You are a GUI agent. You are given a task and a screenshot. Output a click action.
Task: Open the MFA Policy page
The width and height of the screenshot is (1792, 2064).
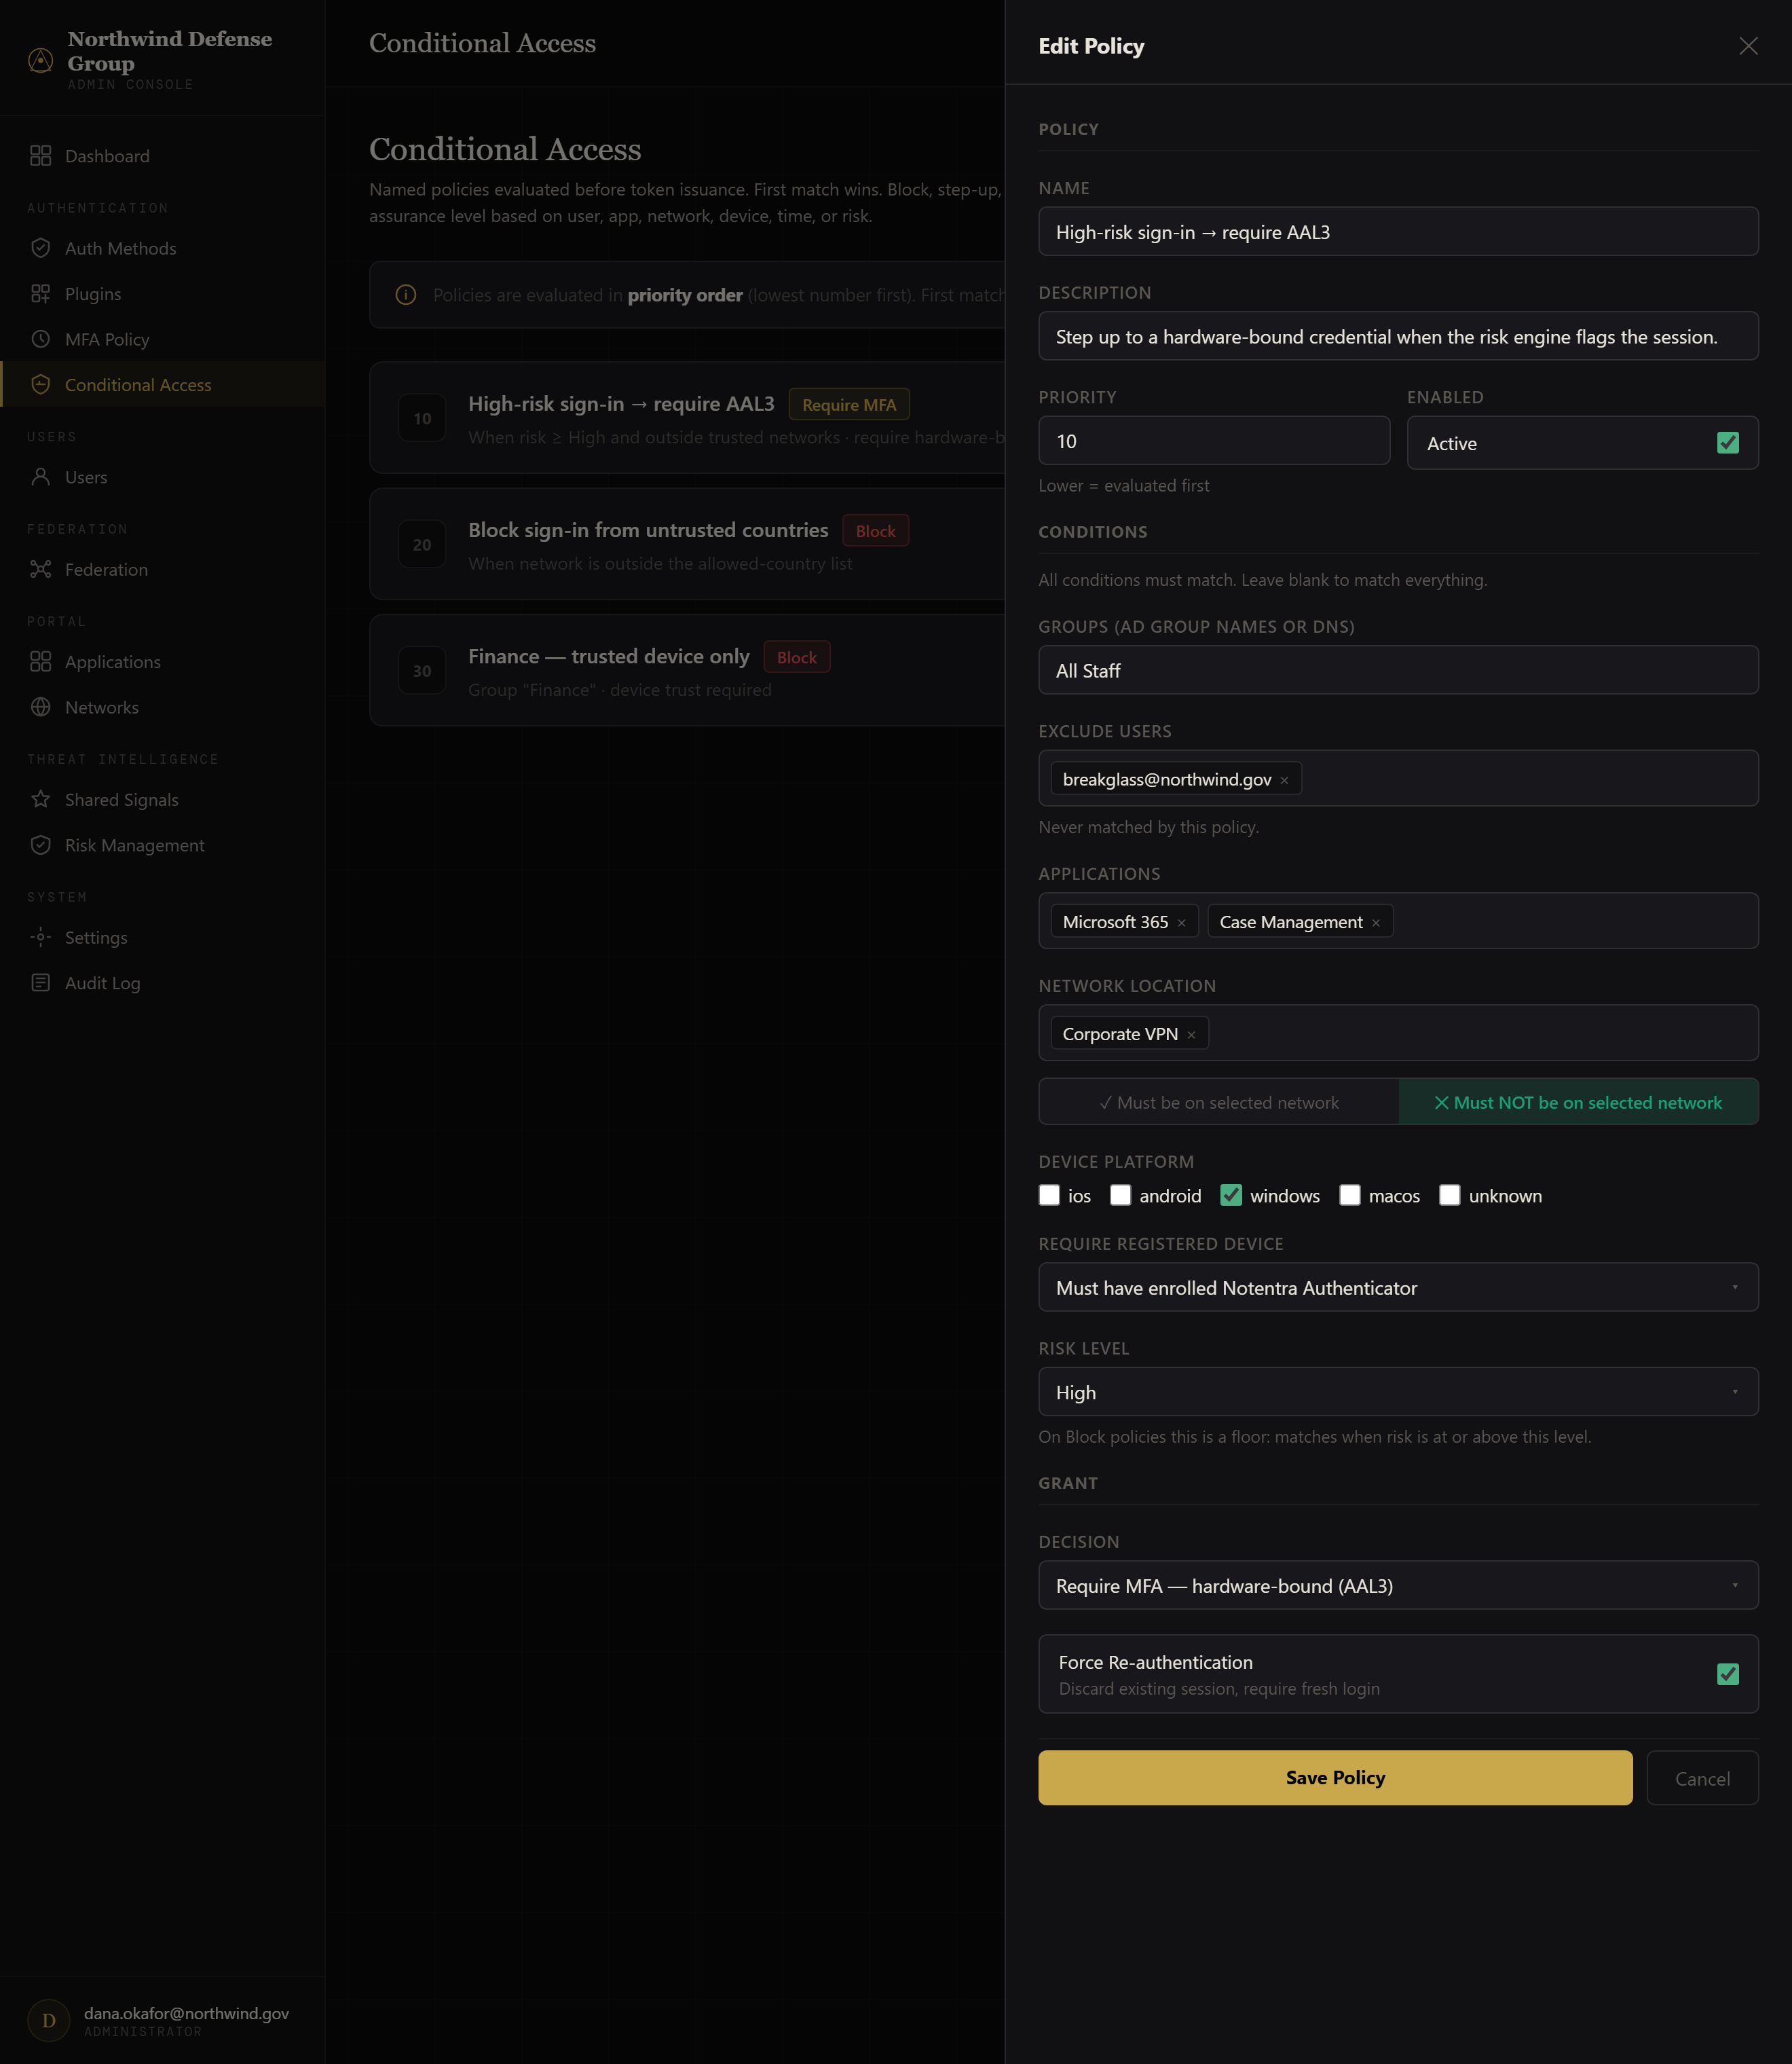[x=163, y=339]
